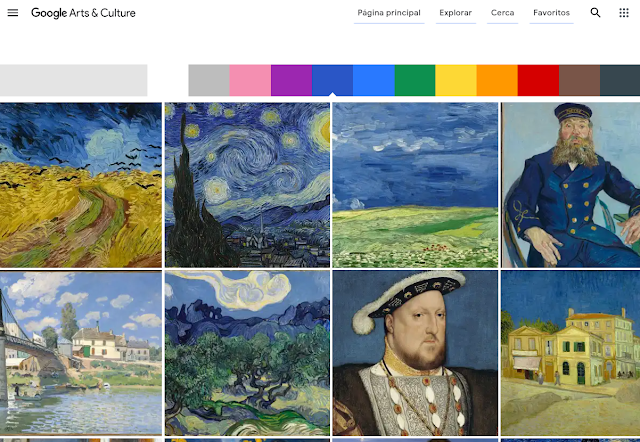Viewport: 640px width, 442px height.
Task: Open the hamburger main menu
Action: click(x=13, y=13)
